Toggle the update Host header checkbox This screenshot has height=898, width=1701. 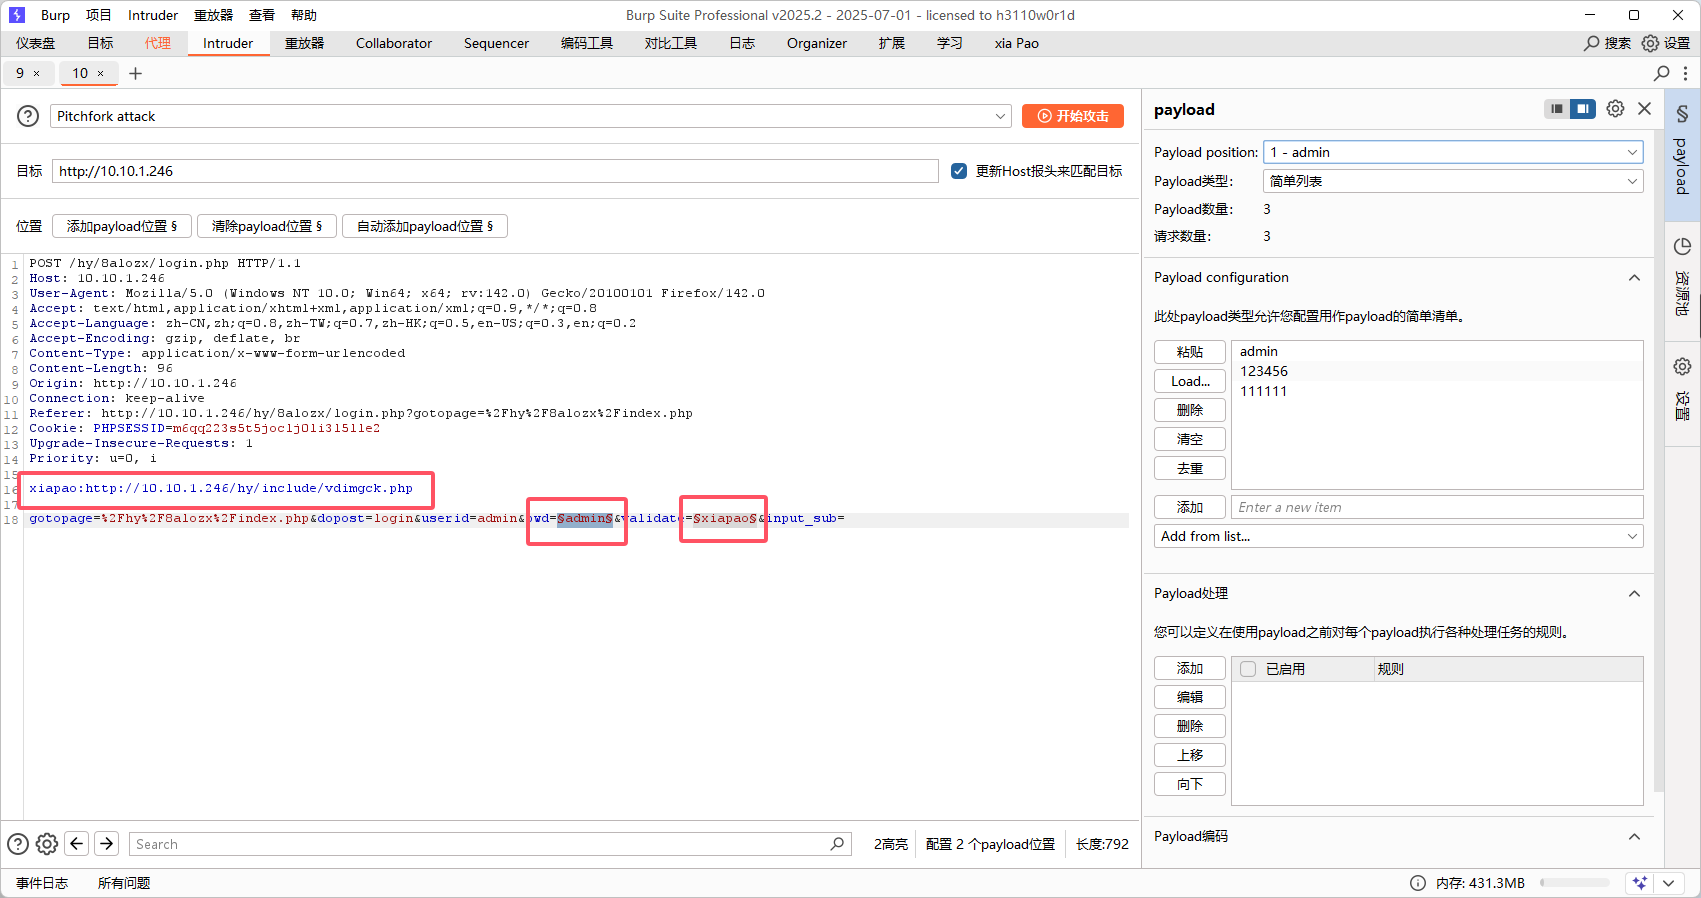click(959, 171)
